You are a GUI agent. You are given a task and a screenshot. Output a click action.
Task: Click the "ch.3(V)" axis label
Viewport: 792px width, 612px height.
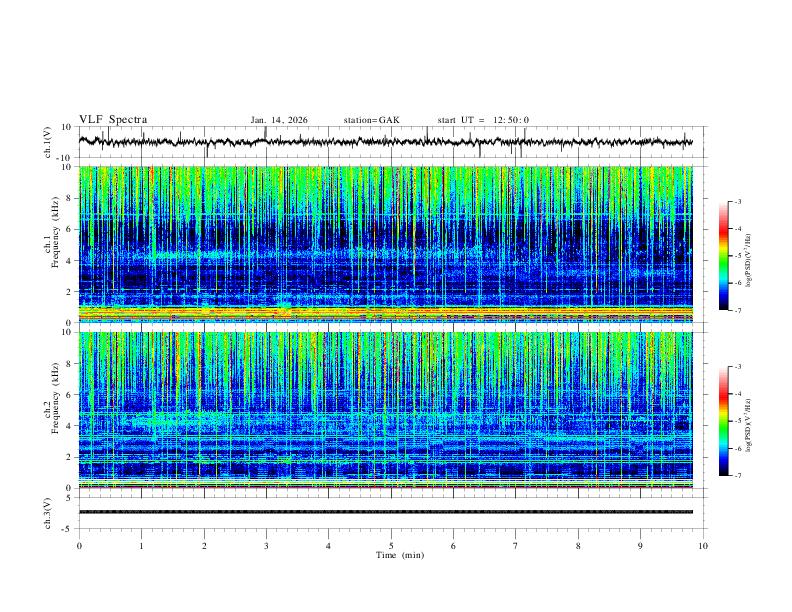(48, 513)
